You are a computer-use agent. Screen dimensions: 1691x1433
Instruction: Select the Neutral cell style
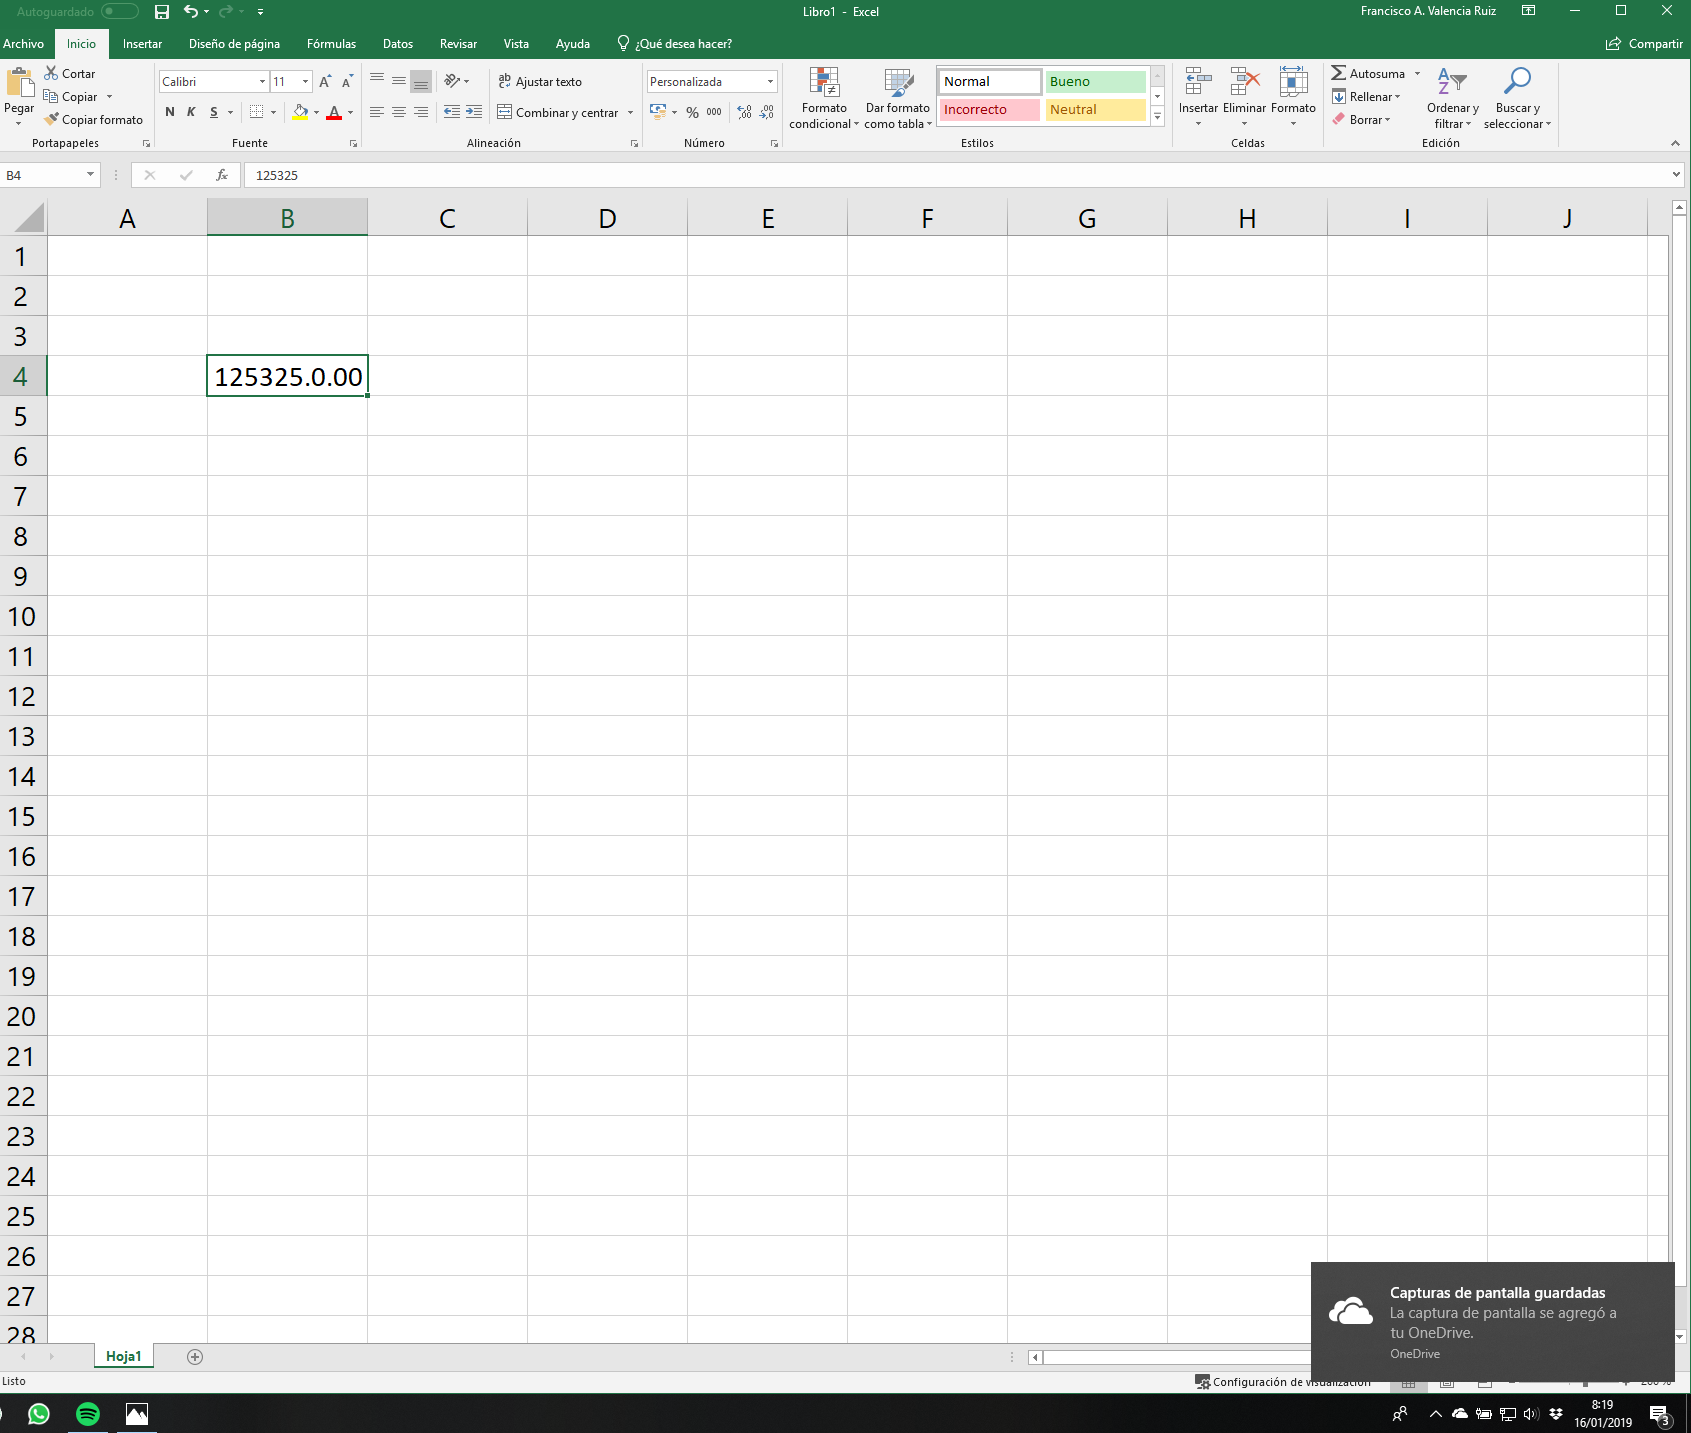[1095, 110]
